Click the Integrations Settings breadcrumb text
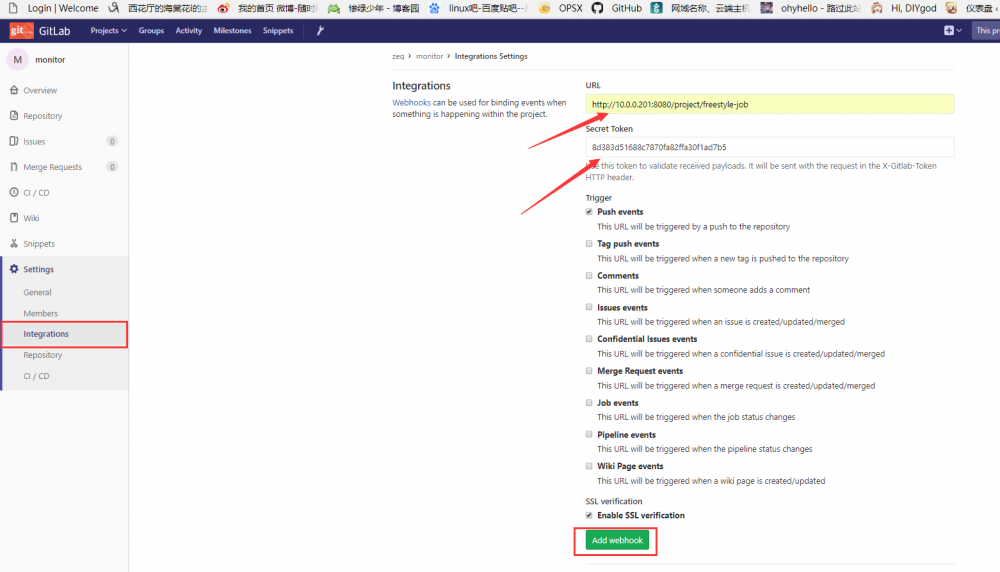1000x572 pixels. (x=491, y=56)
